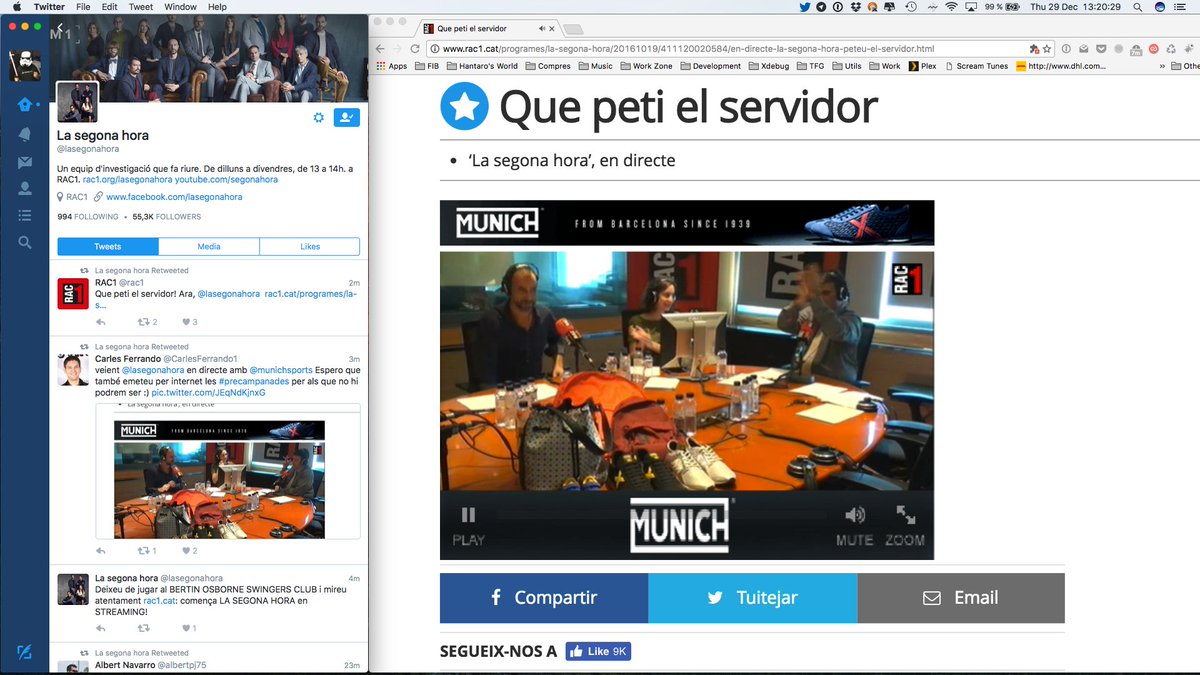Reply to the RAC1 tweet
1200x675 pixels.
point(100,322)
